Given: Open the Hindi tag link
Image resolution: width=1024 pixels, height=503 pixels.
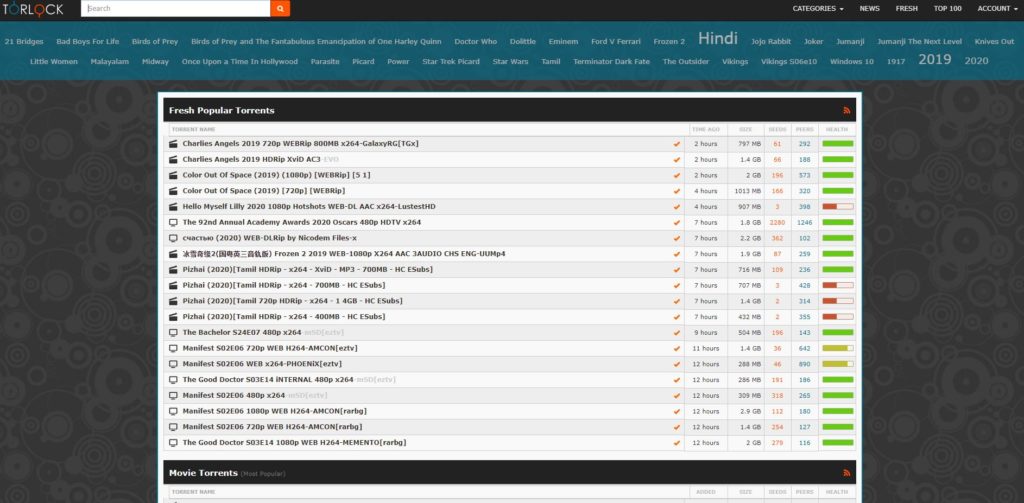Looking at the screenshot, I should (x=718, y=39).
